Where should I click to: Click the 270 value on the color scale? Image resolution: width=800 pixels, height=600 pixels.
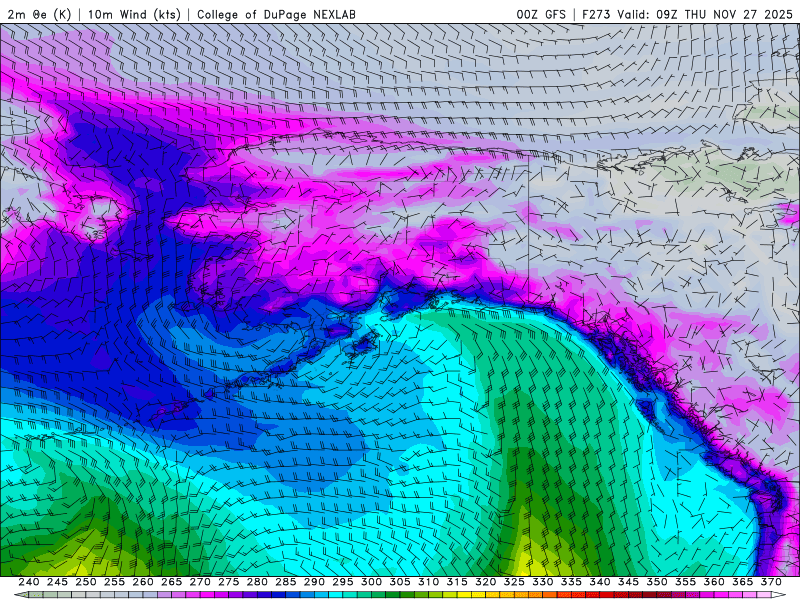(200, 582)
